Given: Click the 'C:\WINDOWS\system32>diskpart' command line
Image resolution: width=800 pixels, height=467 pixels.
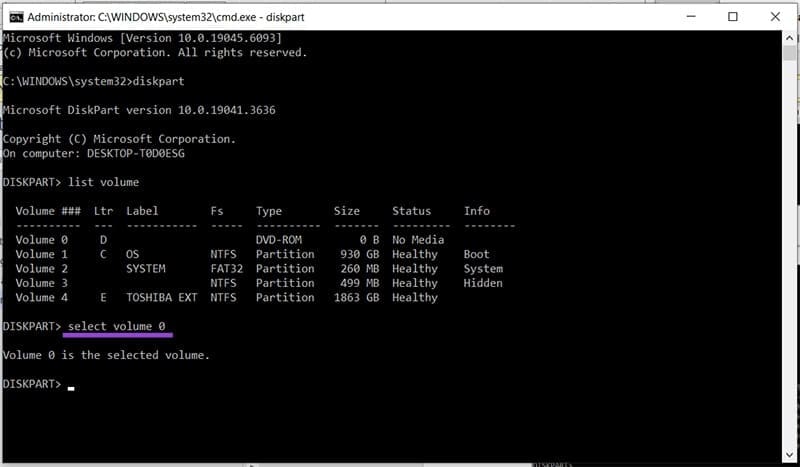Looking at the screenshot, I should tap(94, 81).
